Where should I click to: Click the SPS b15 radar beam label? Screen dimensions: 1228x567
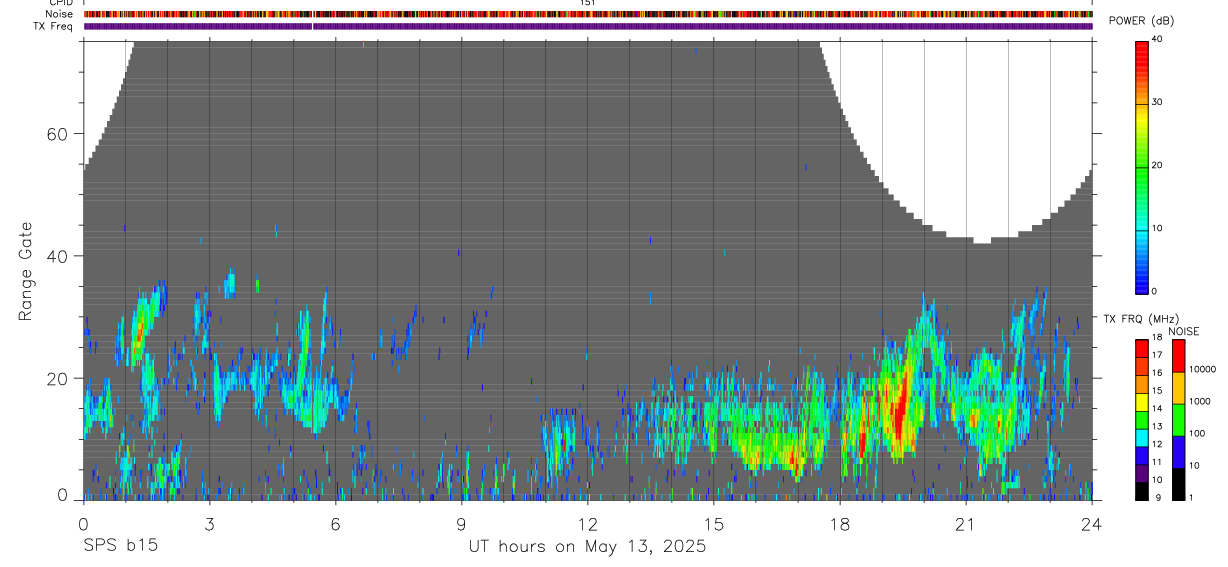(120, 546)
